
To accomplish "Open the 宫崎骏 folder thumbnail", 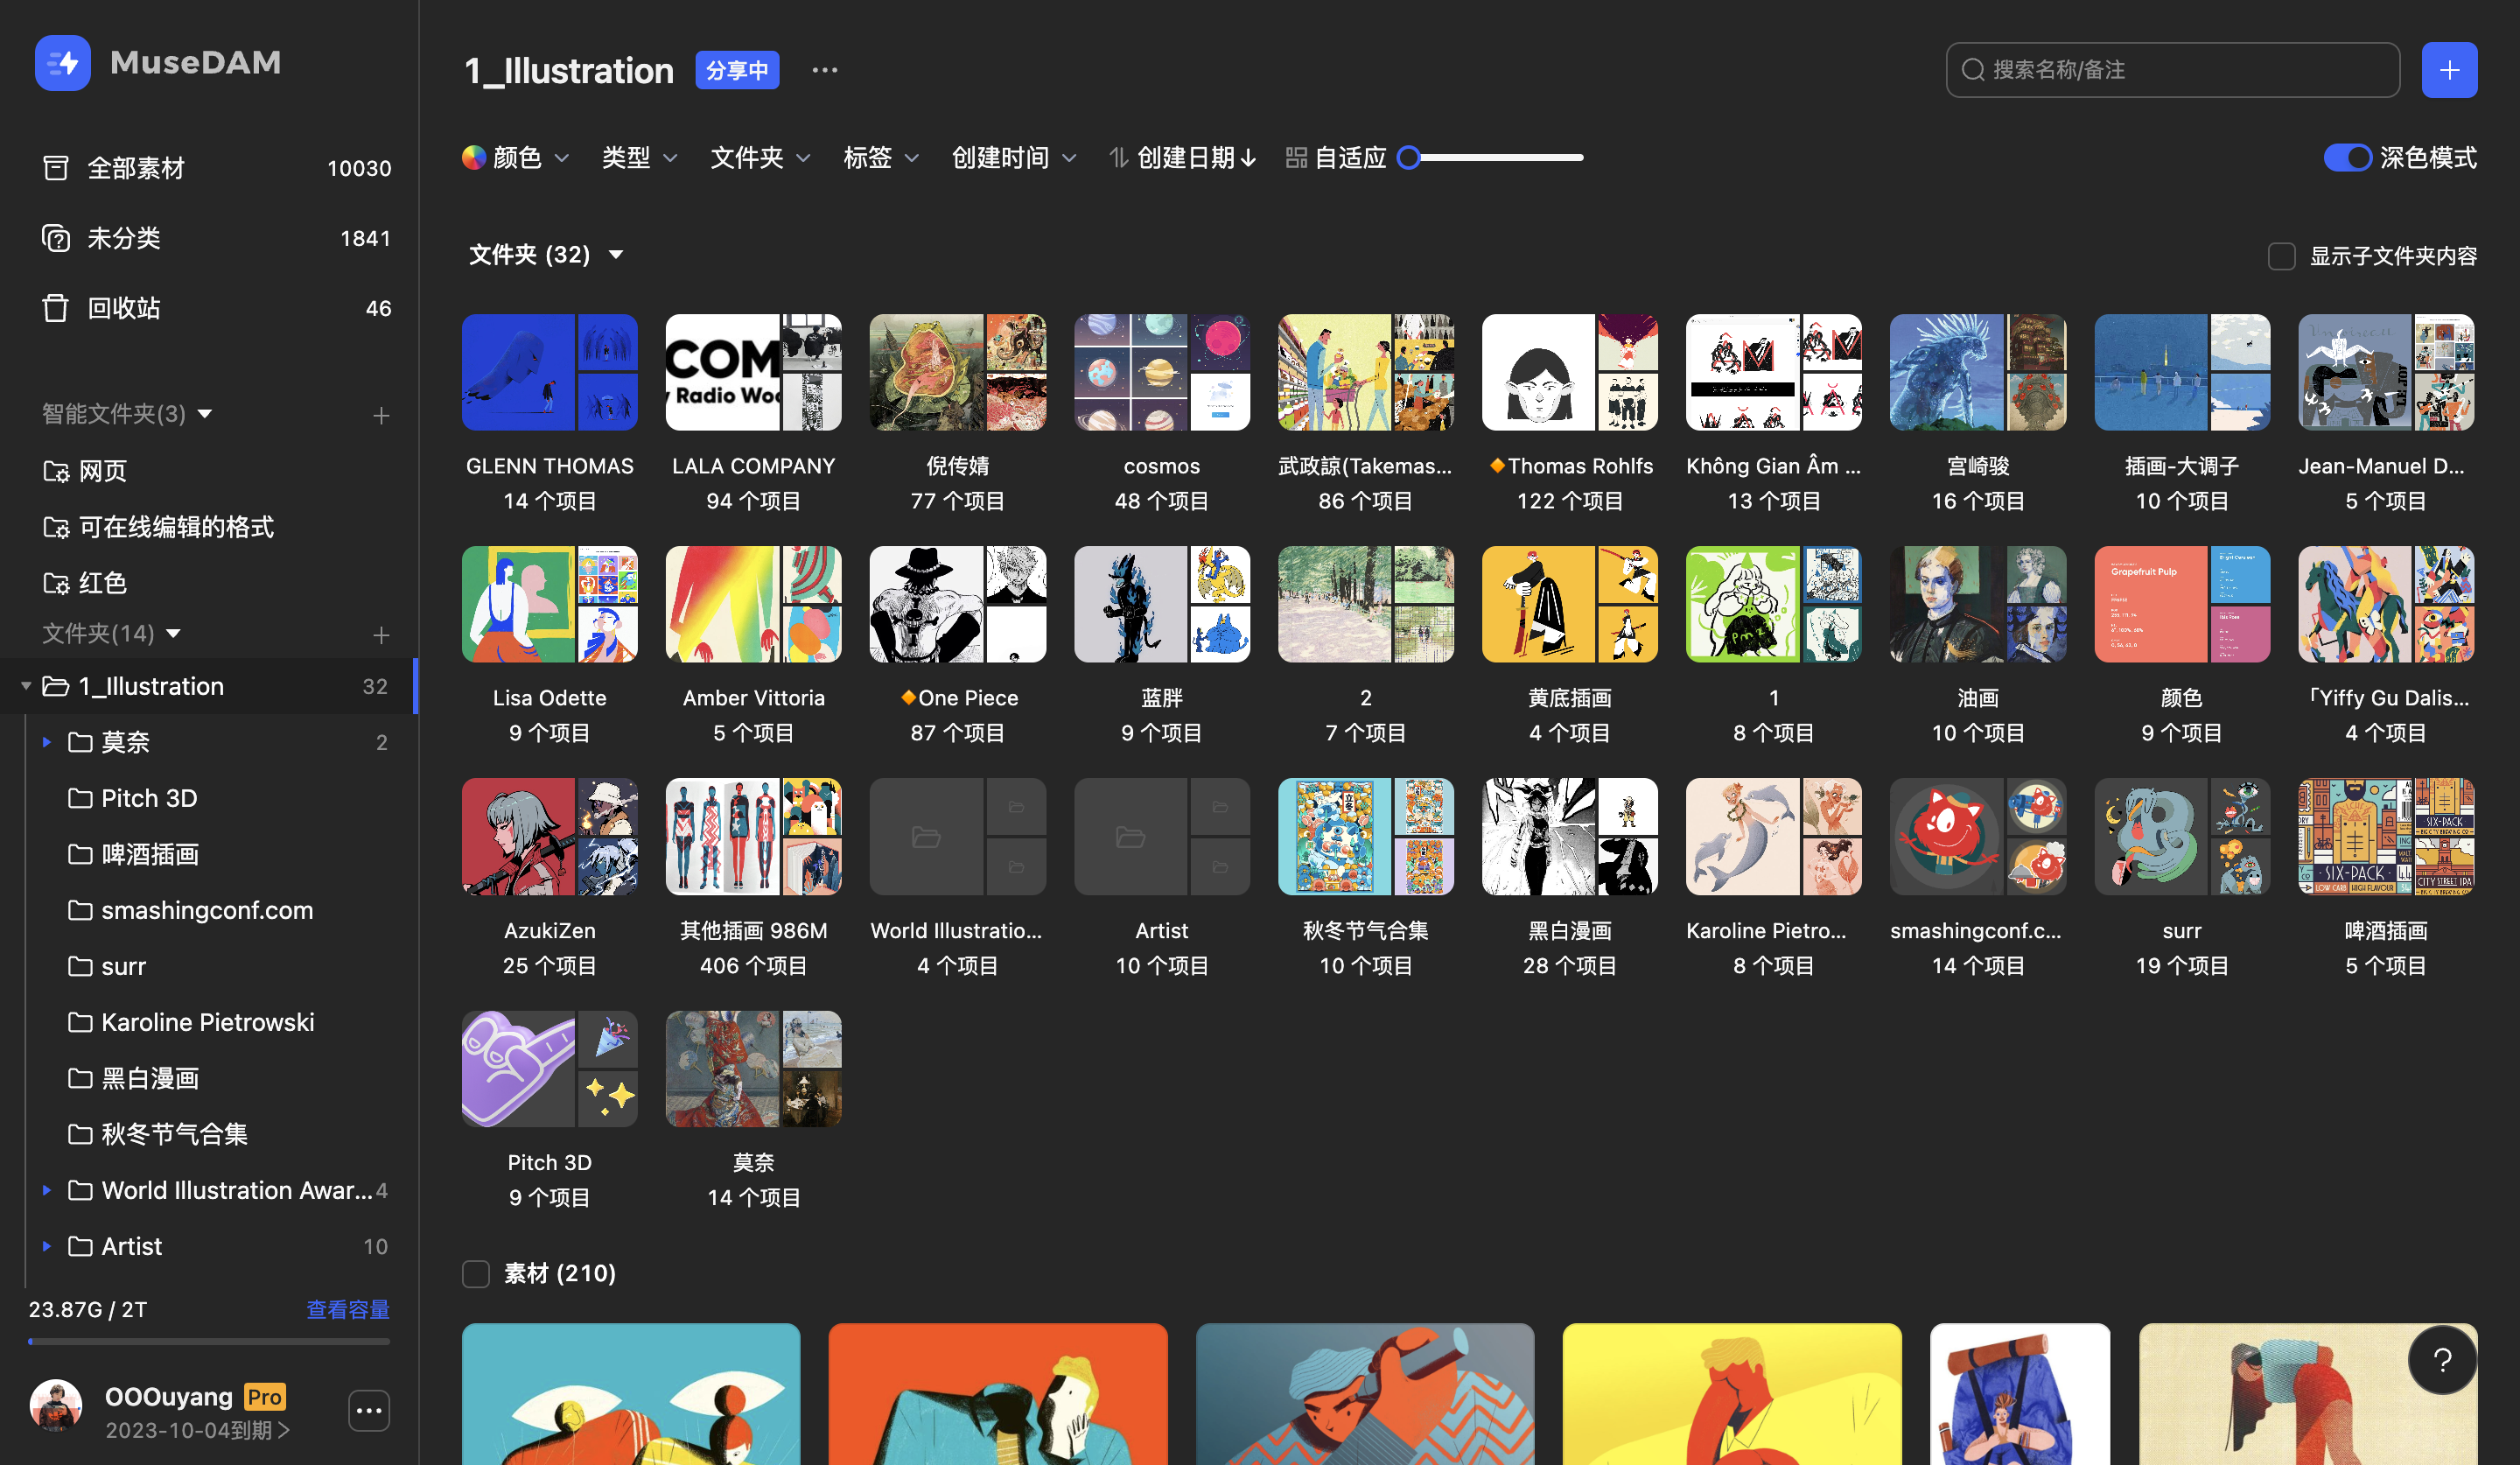I will click(1977, 372).
